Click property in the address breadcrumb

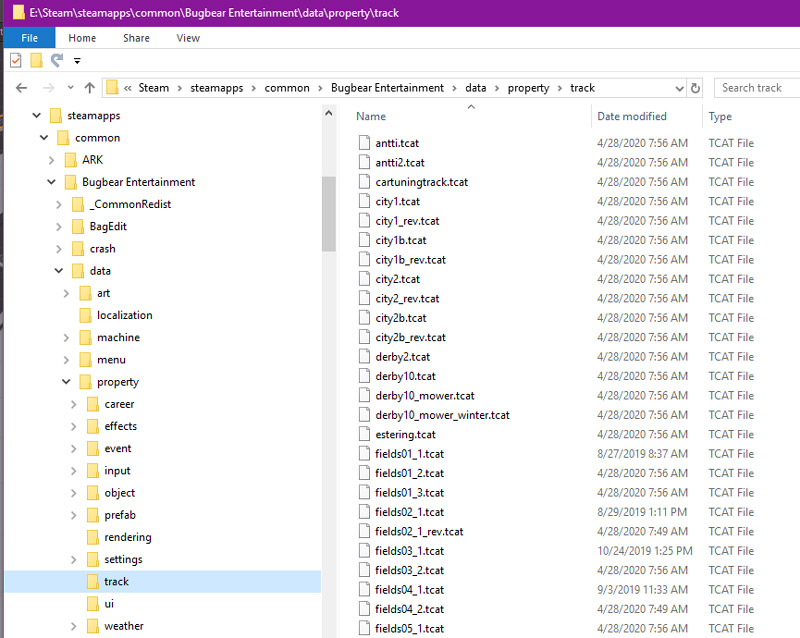528,88
